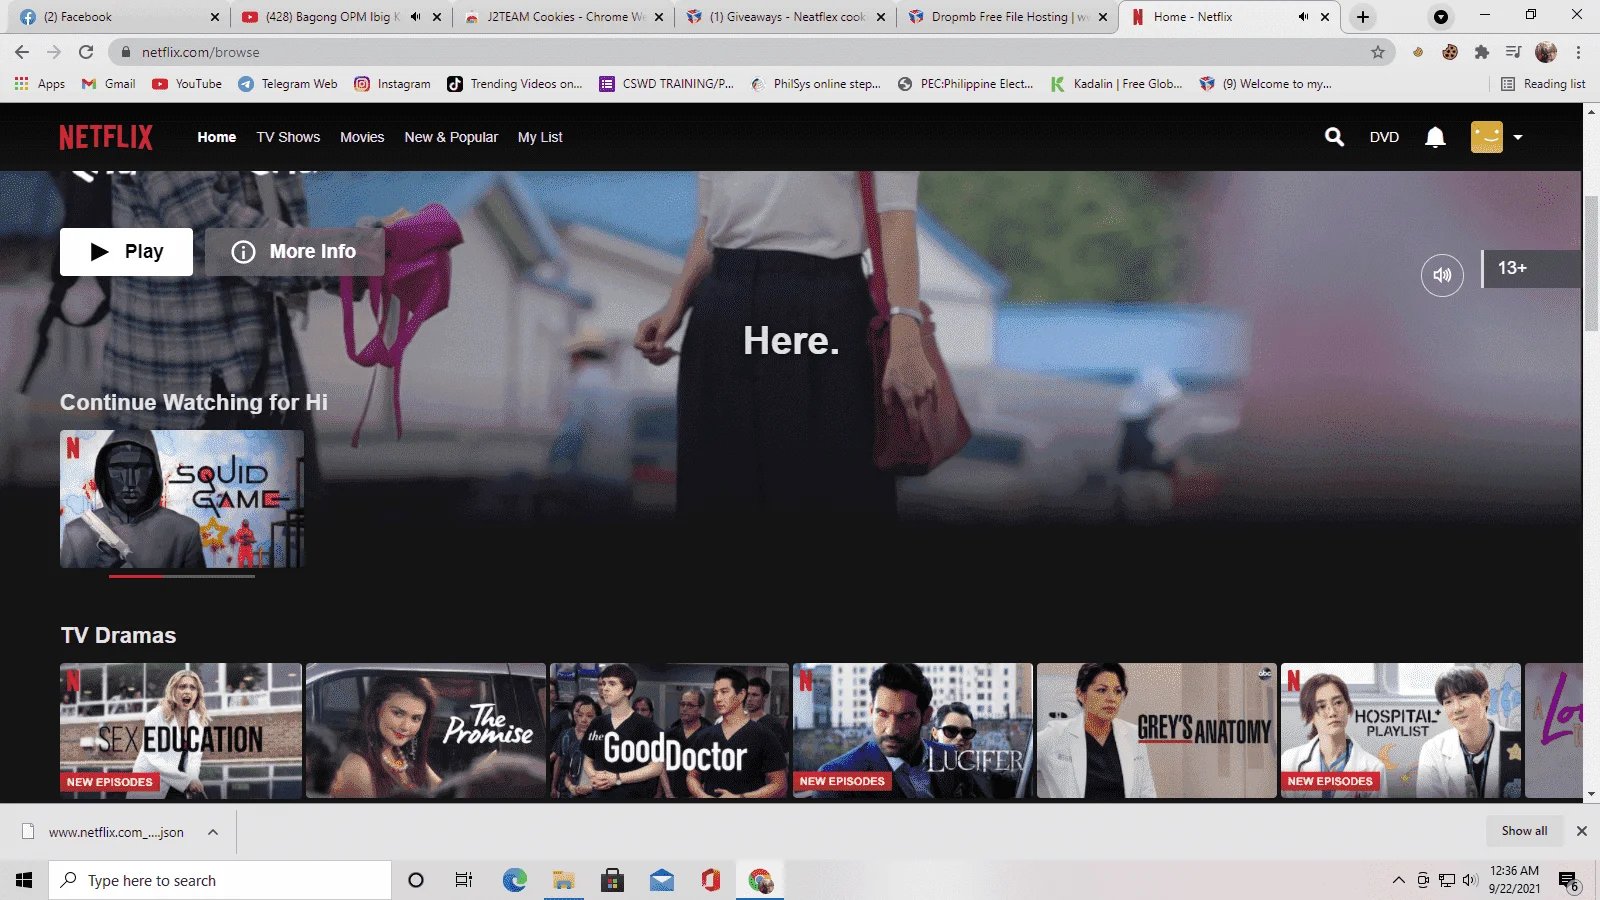Click the Squid Game progress bar

182,576
